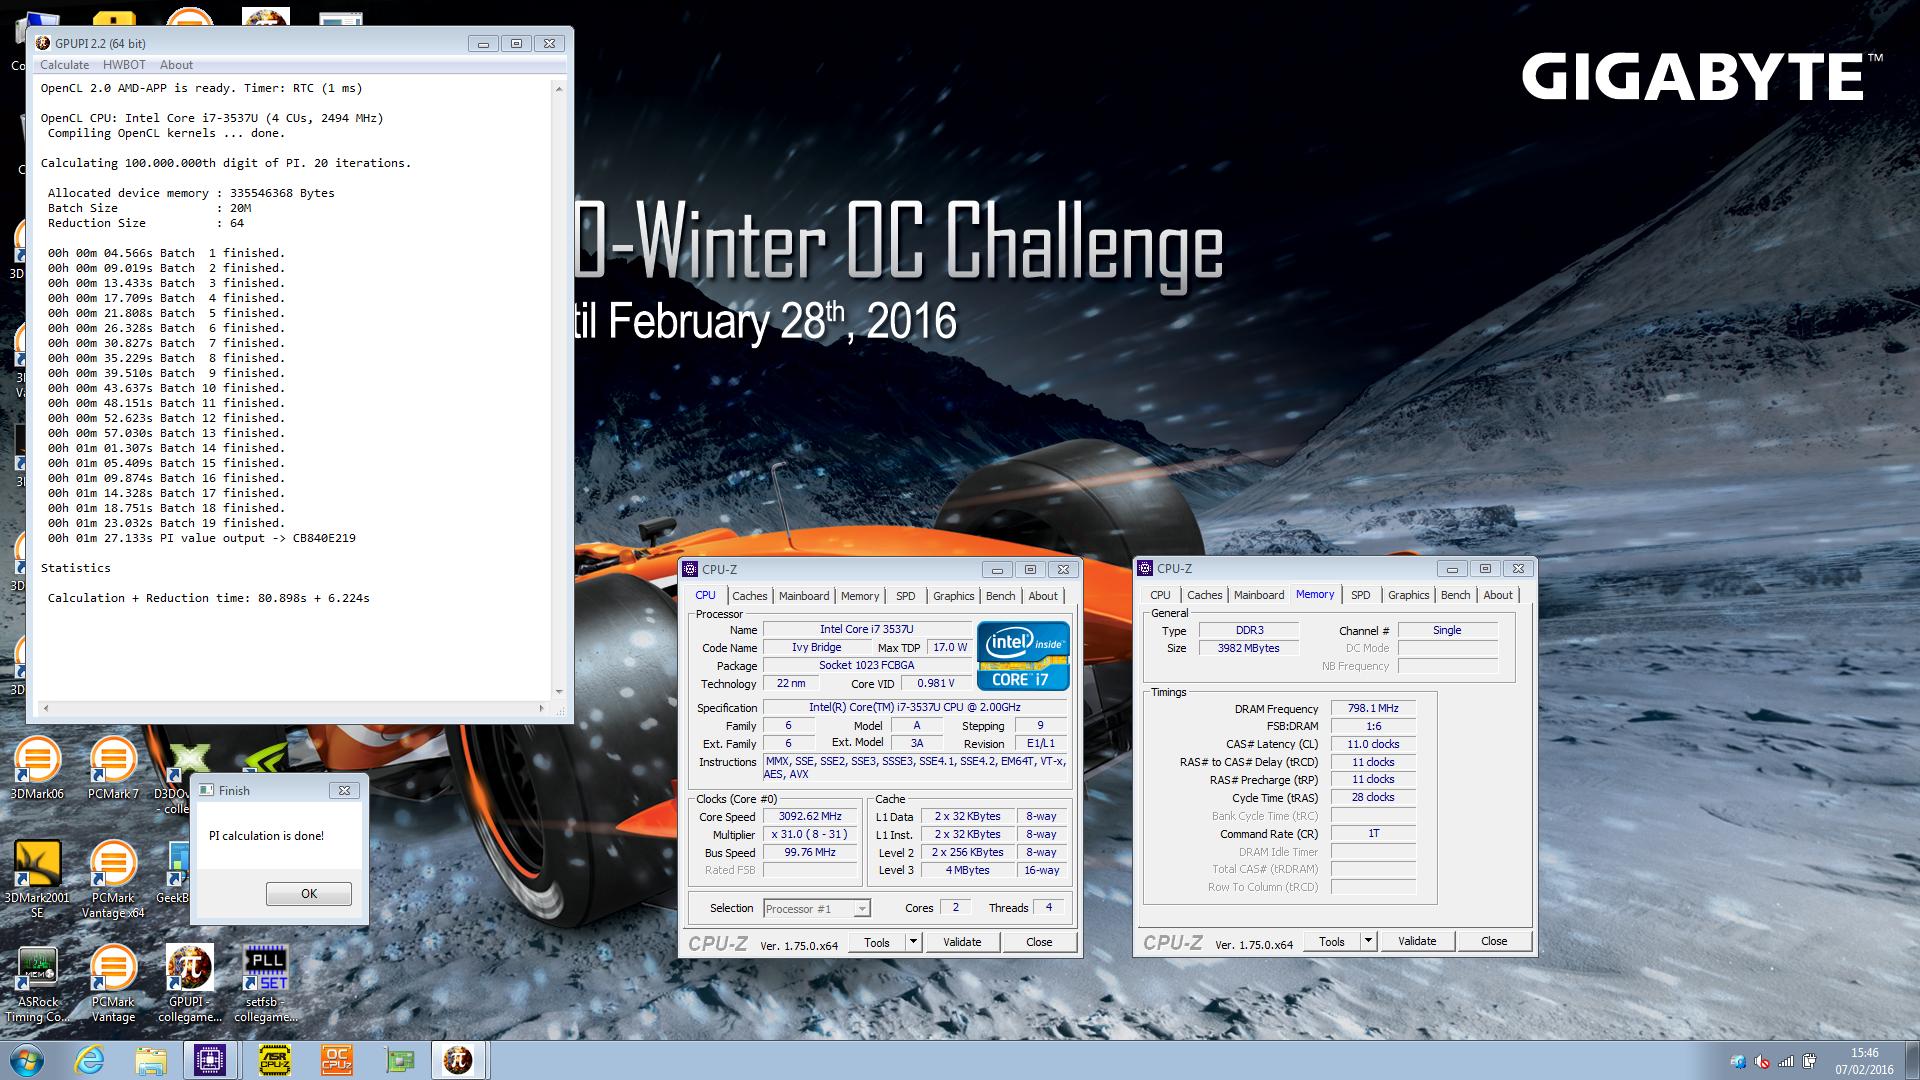
Task: Click Tools button in right CPU-Z
Action: pos(1332,941)
